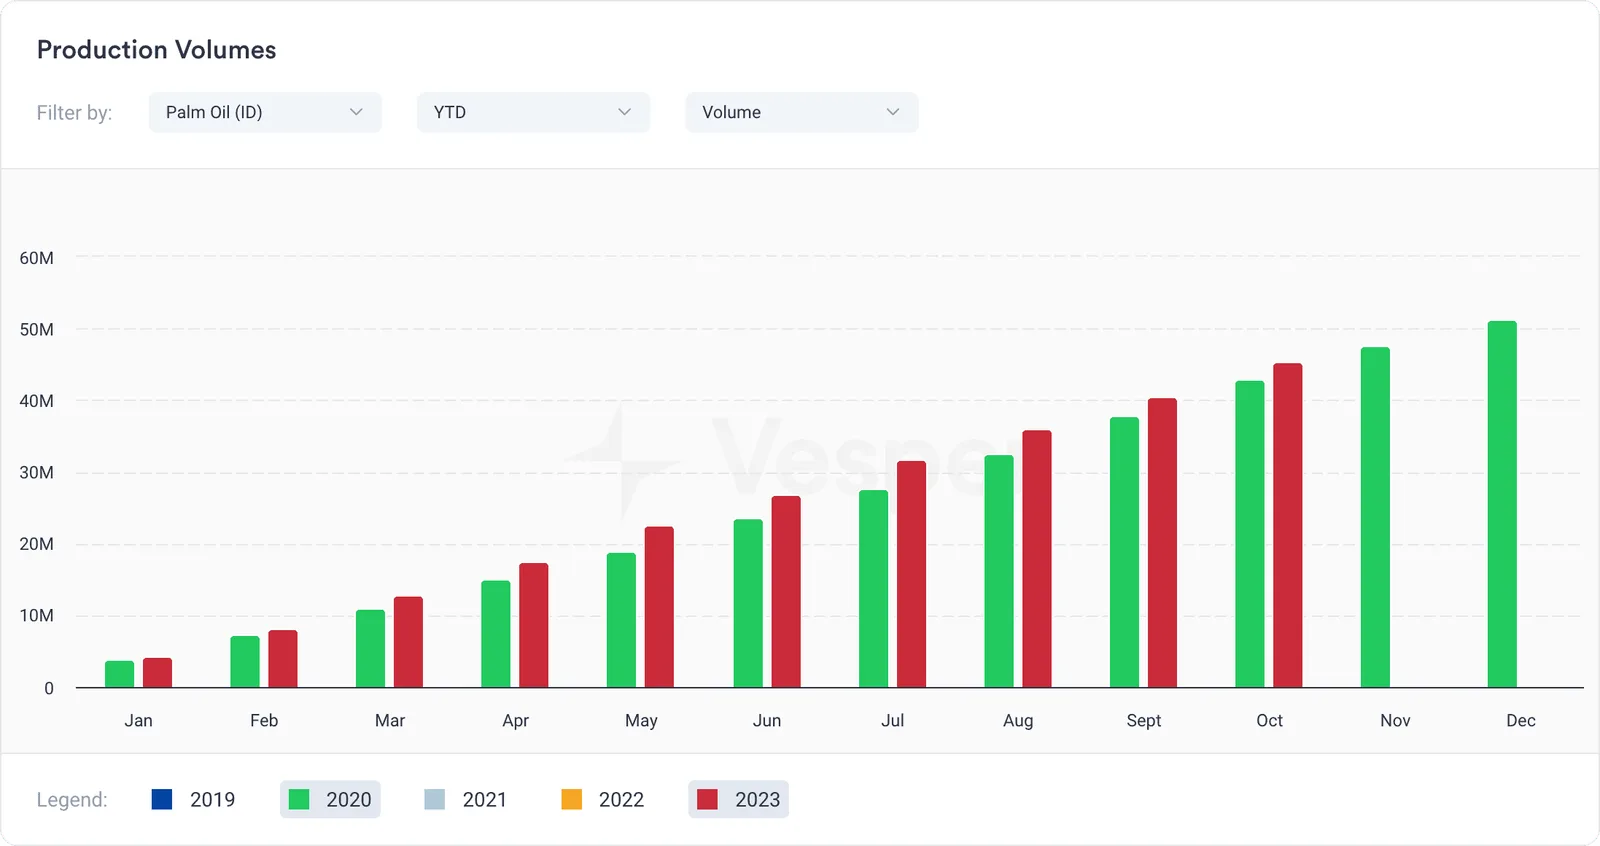
Task: Click the 30M axis label
Action: 37,473
